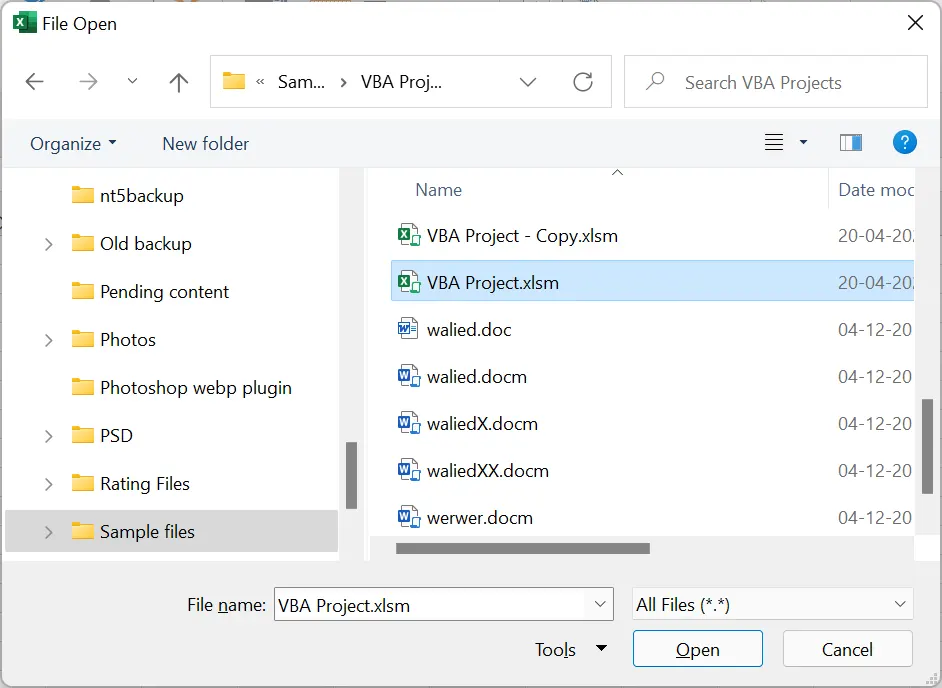The height and width of the screenshot is (688, 942).
Task: Open the File name history dropdown
Action: [600, 604]
